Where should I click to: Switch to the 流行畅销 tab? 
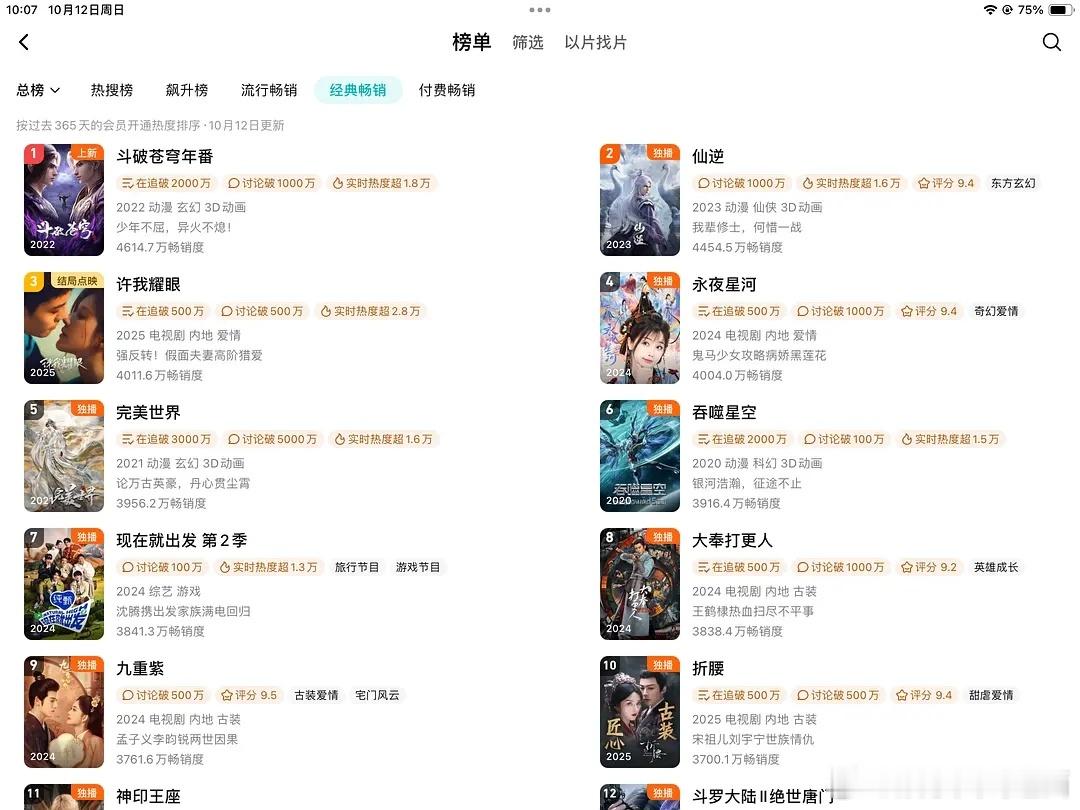point(269,90)
